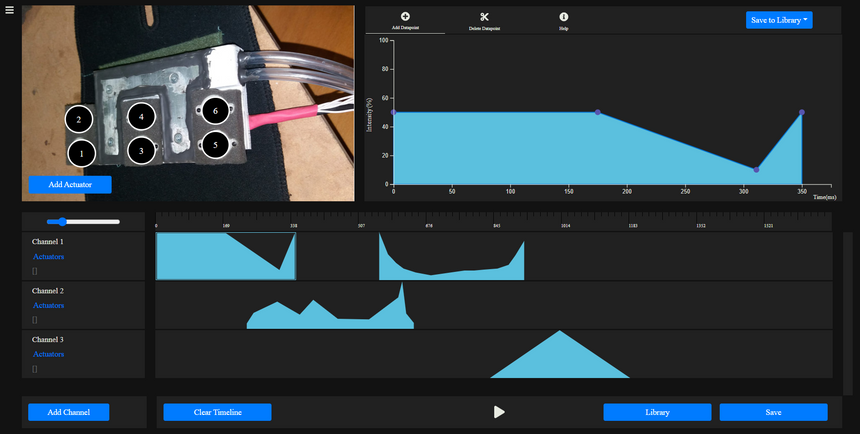
Task: Open the Help info icon
Action: (x=564, y=17)
